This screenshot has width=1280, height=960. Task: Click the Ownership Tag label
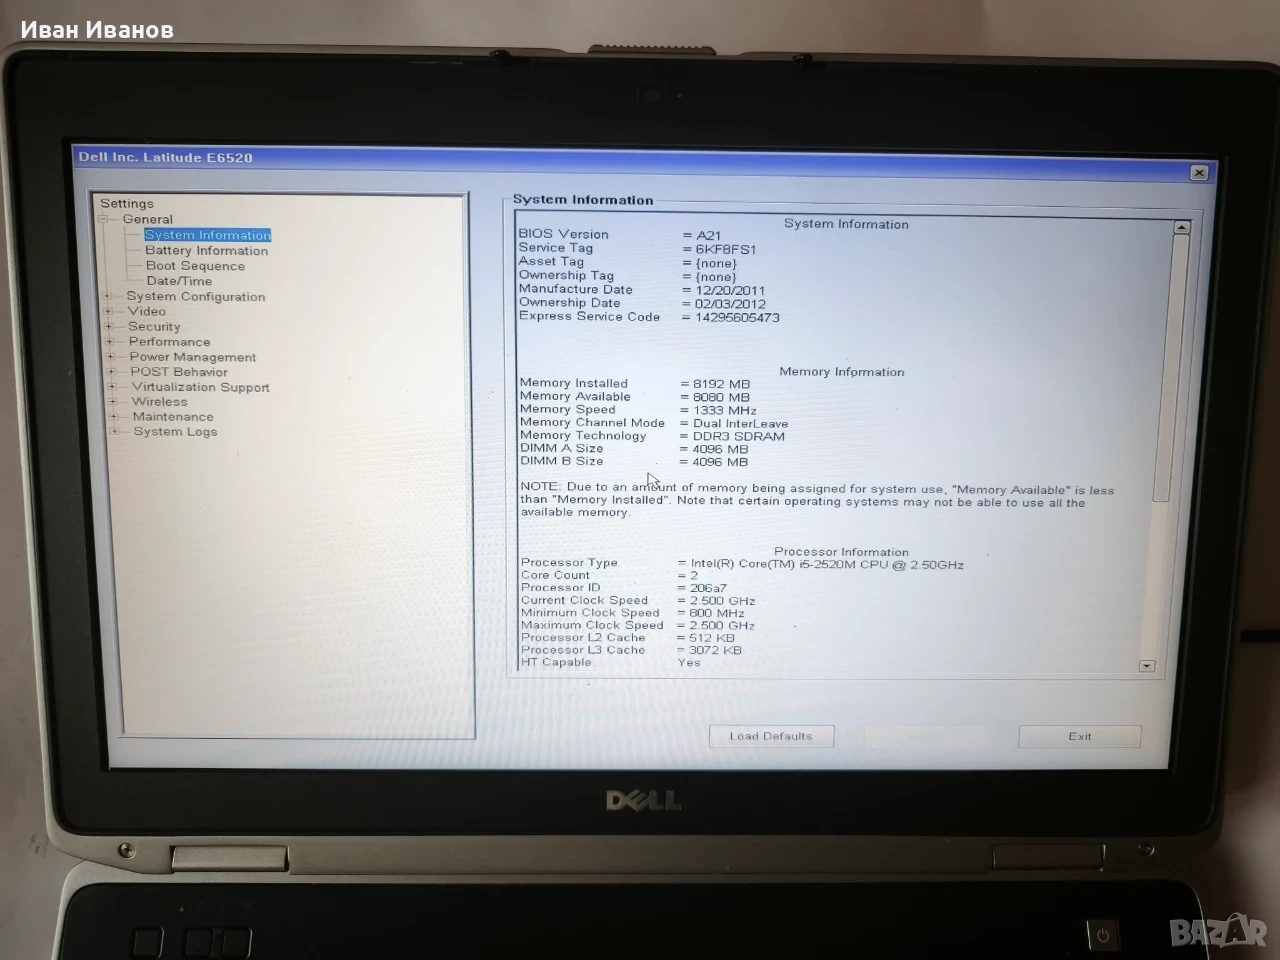click(x=566, y=275)
